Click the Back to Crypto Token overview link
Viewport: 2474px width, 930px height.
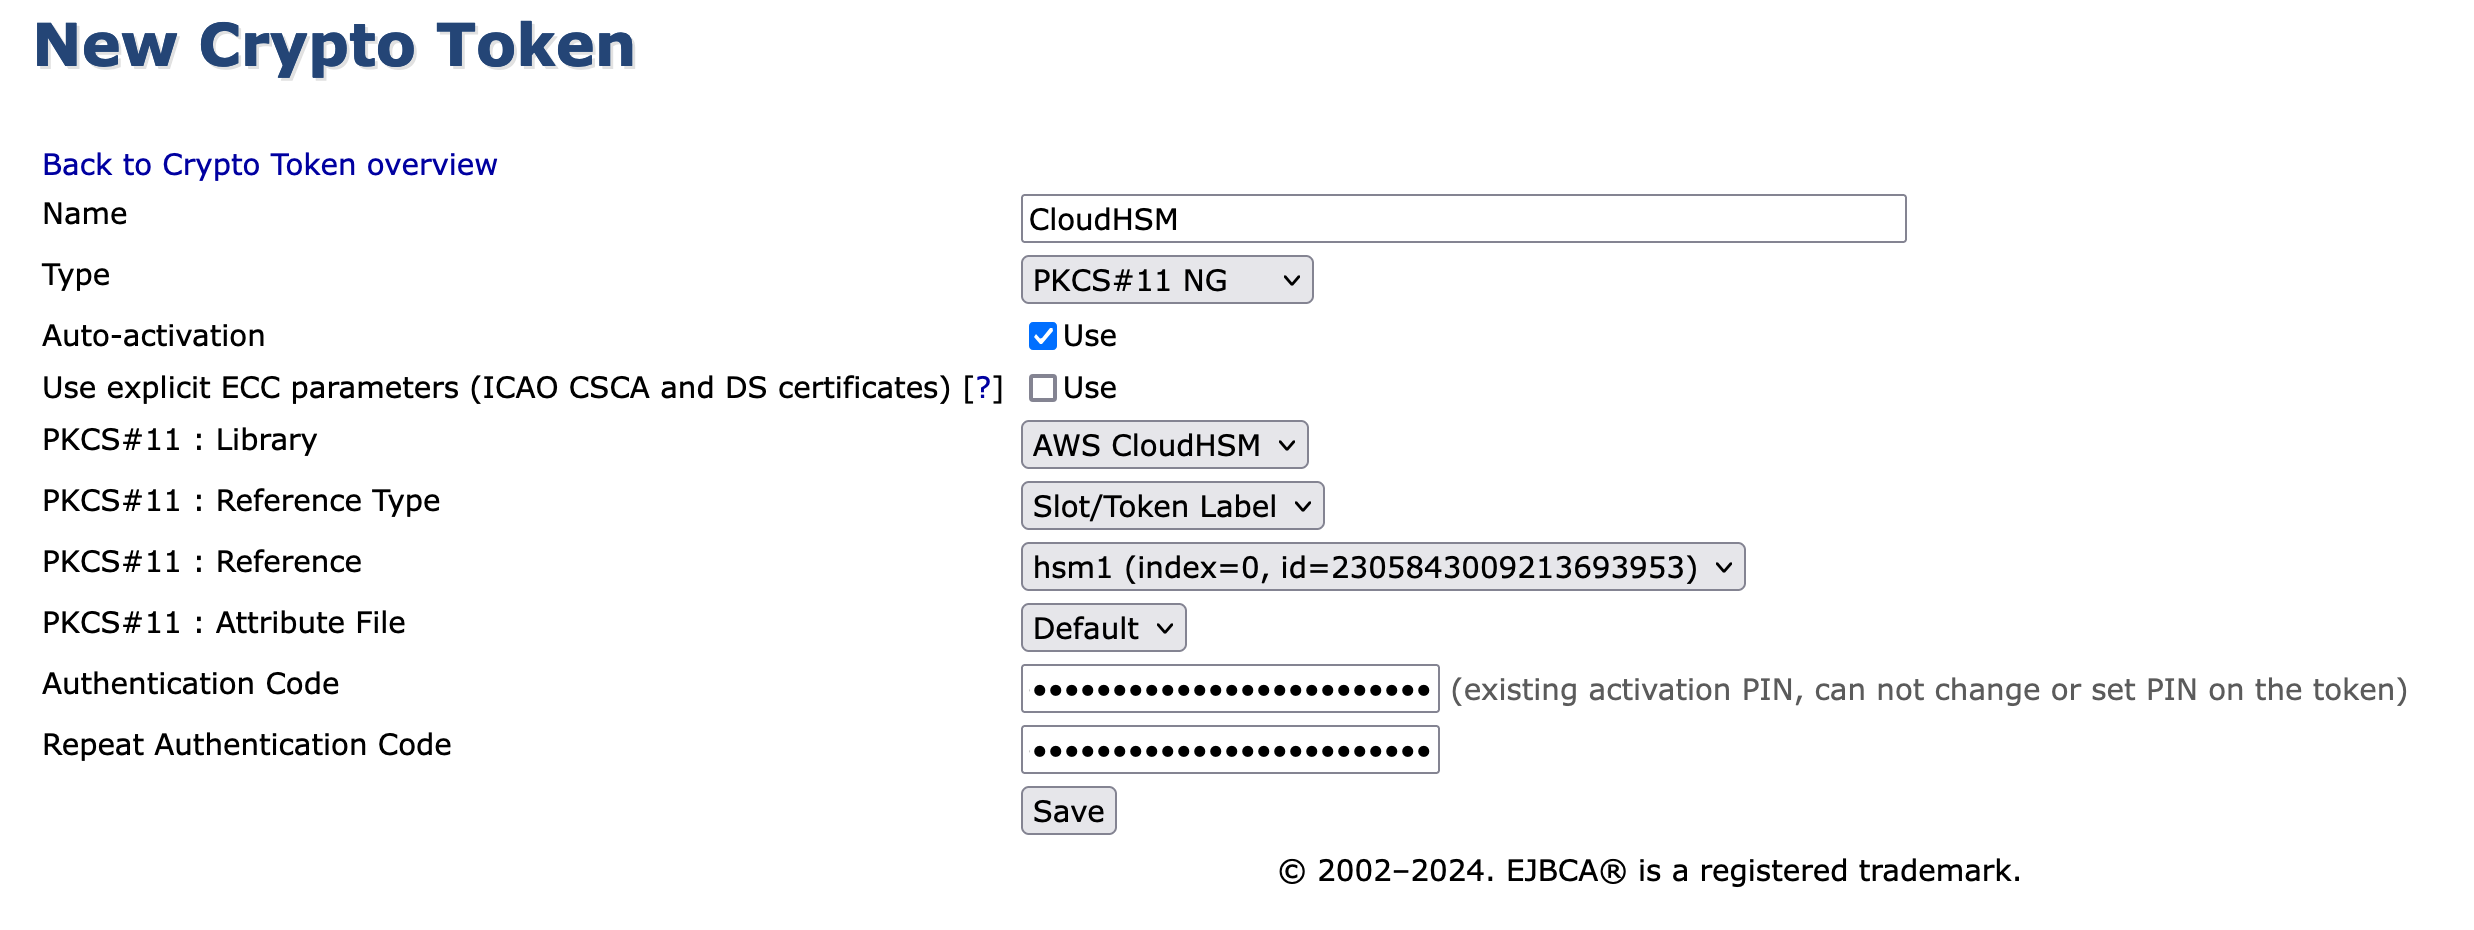[x=269, y=164]
